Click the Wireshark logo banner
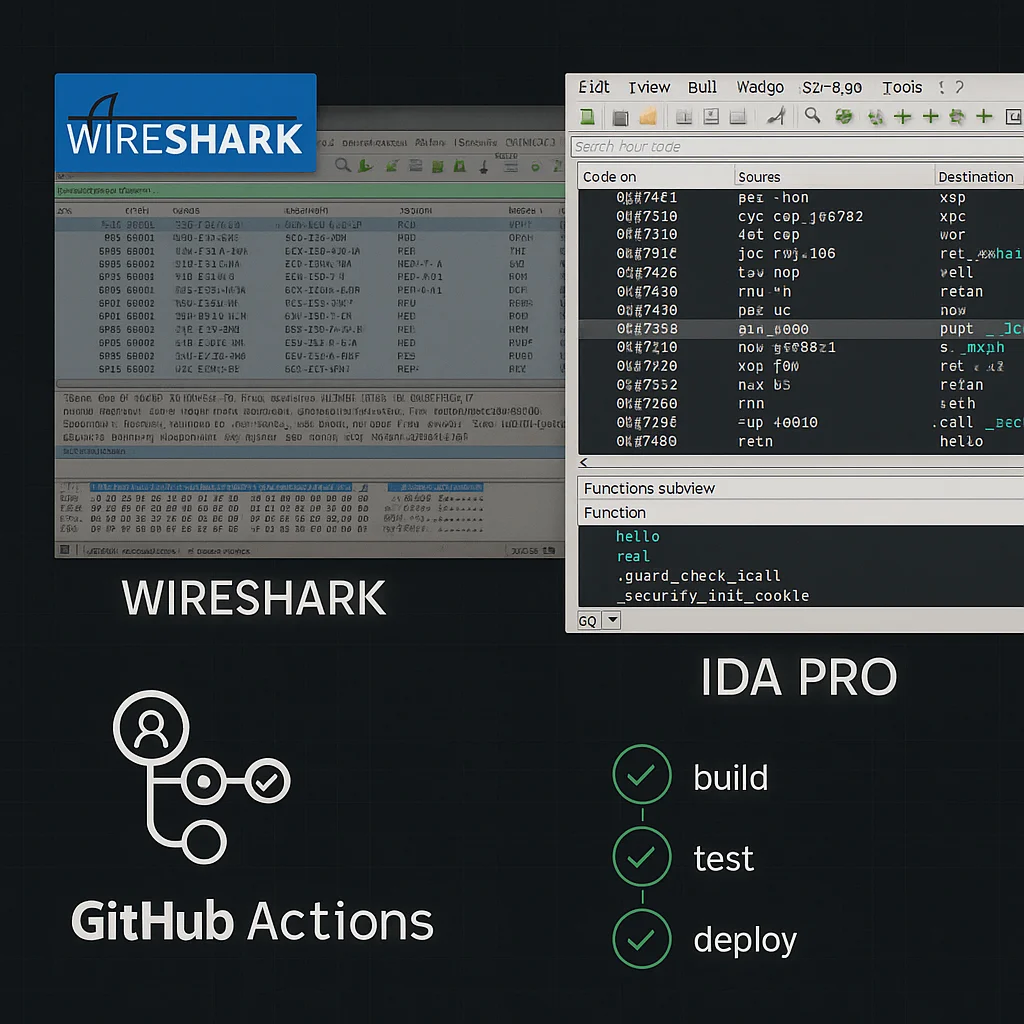1024x1024 pixels. [x=185, y=123]
